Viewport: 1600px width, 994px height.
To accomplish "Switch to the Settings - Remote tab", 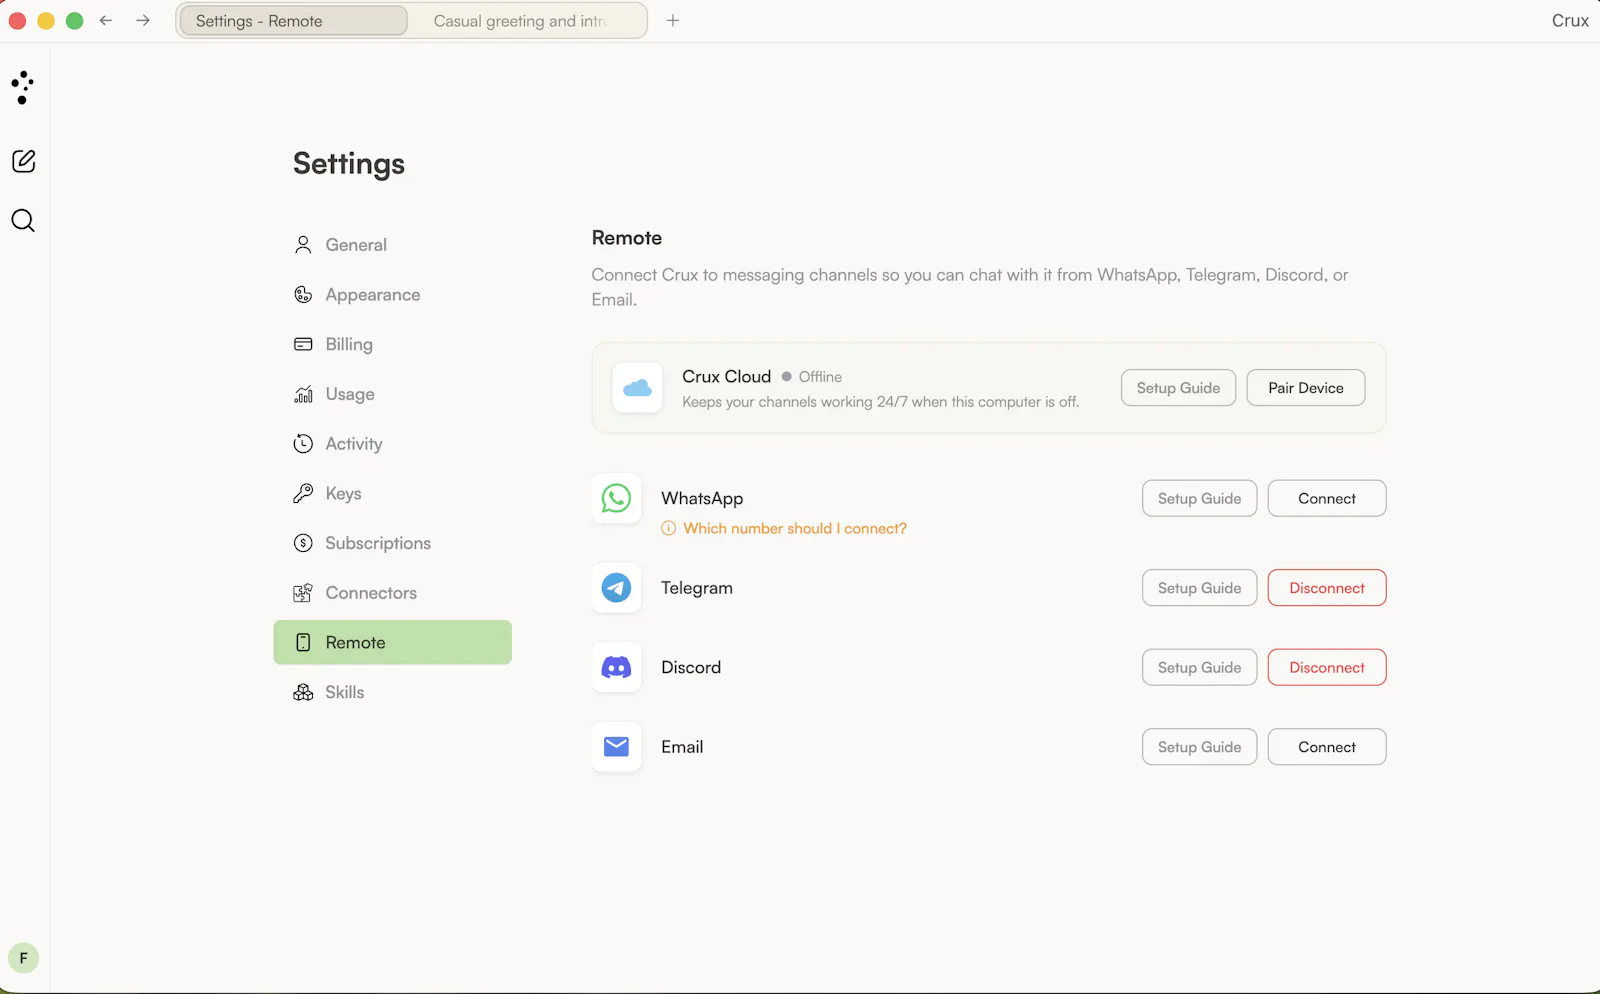I will click(294, 21).
